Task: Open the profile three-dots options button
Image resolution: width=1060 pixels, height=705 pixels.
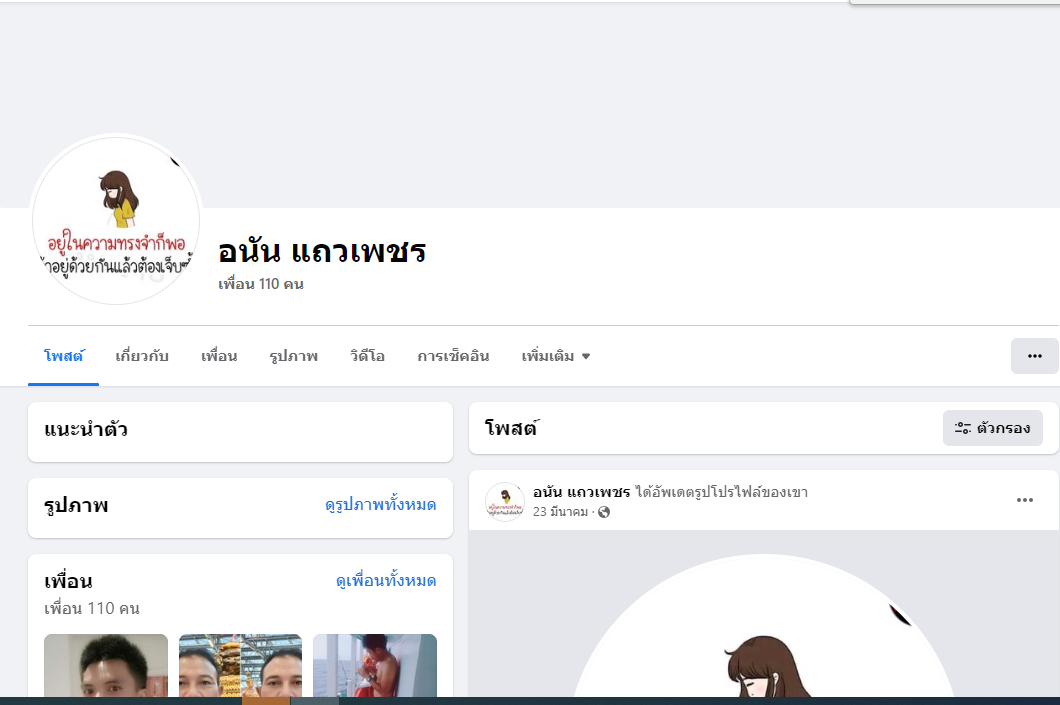Action: pos(1034,356)
